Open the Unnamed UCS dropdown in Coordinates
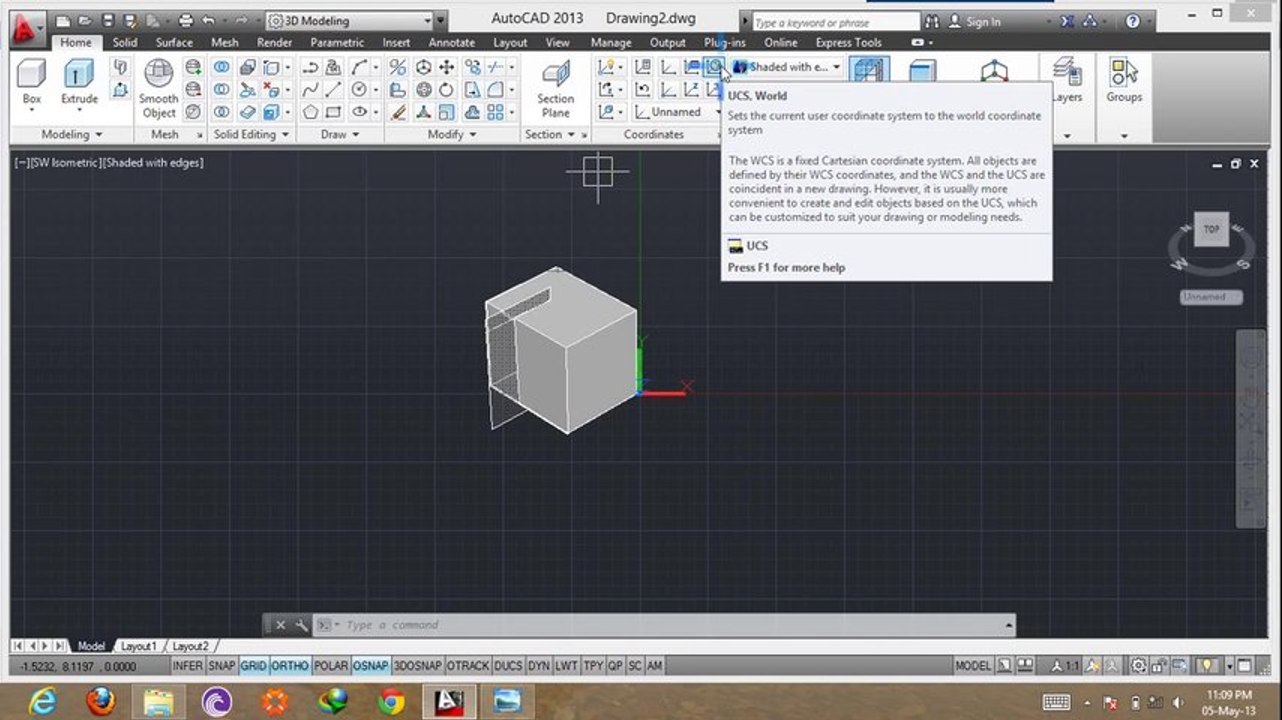The image size is (1282, 720). pos(677,112)
